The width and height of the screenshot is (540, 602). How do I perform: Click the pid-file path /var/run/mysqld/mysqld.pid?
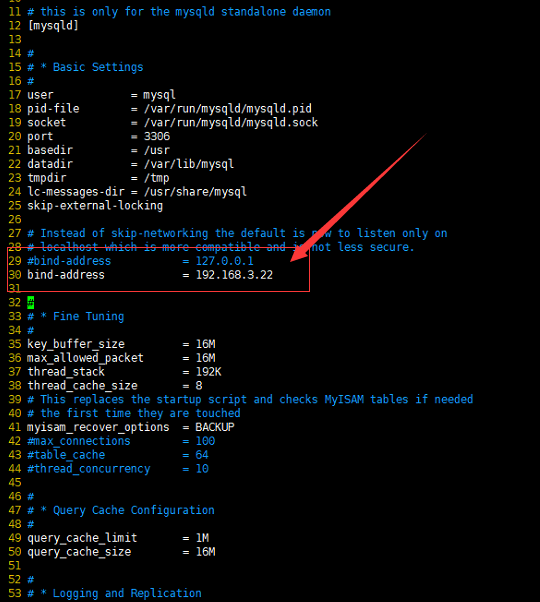[228, 109]
